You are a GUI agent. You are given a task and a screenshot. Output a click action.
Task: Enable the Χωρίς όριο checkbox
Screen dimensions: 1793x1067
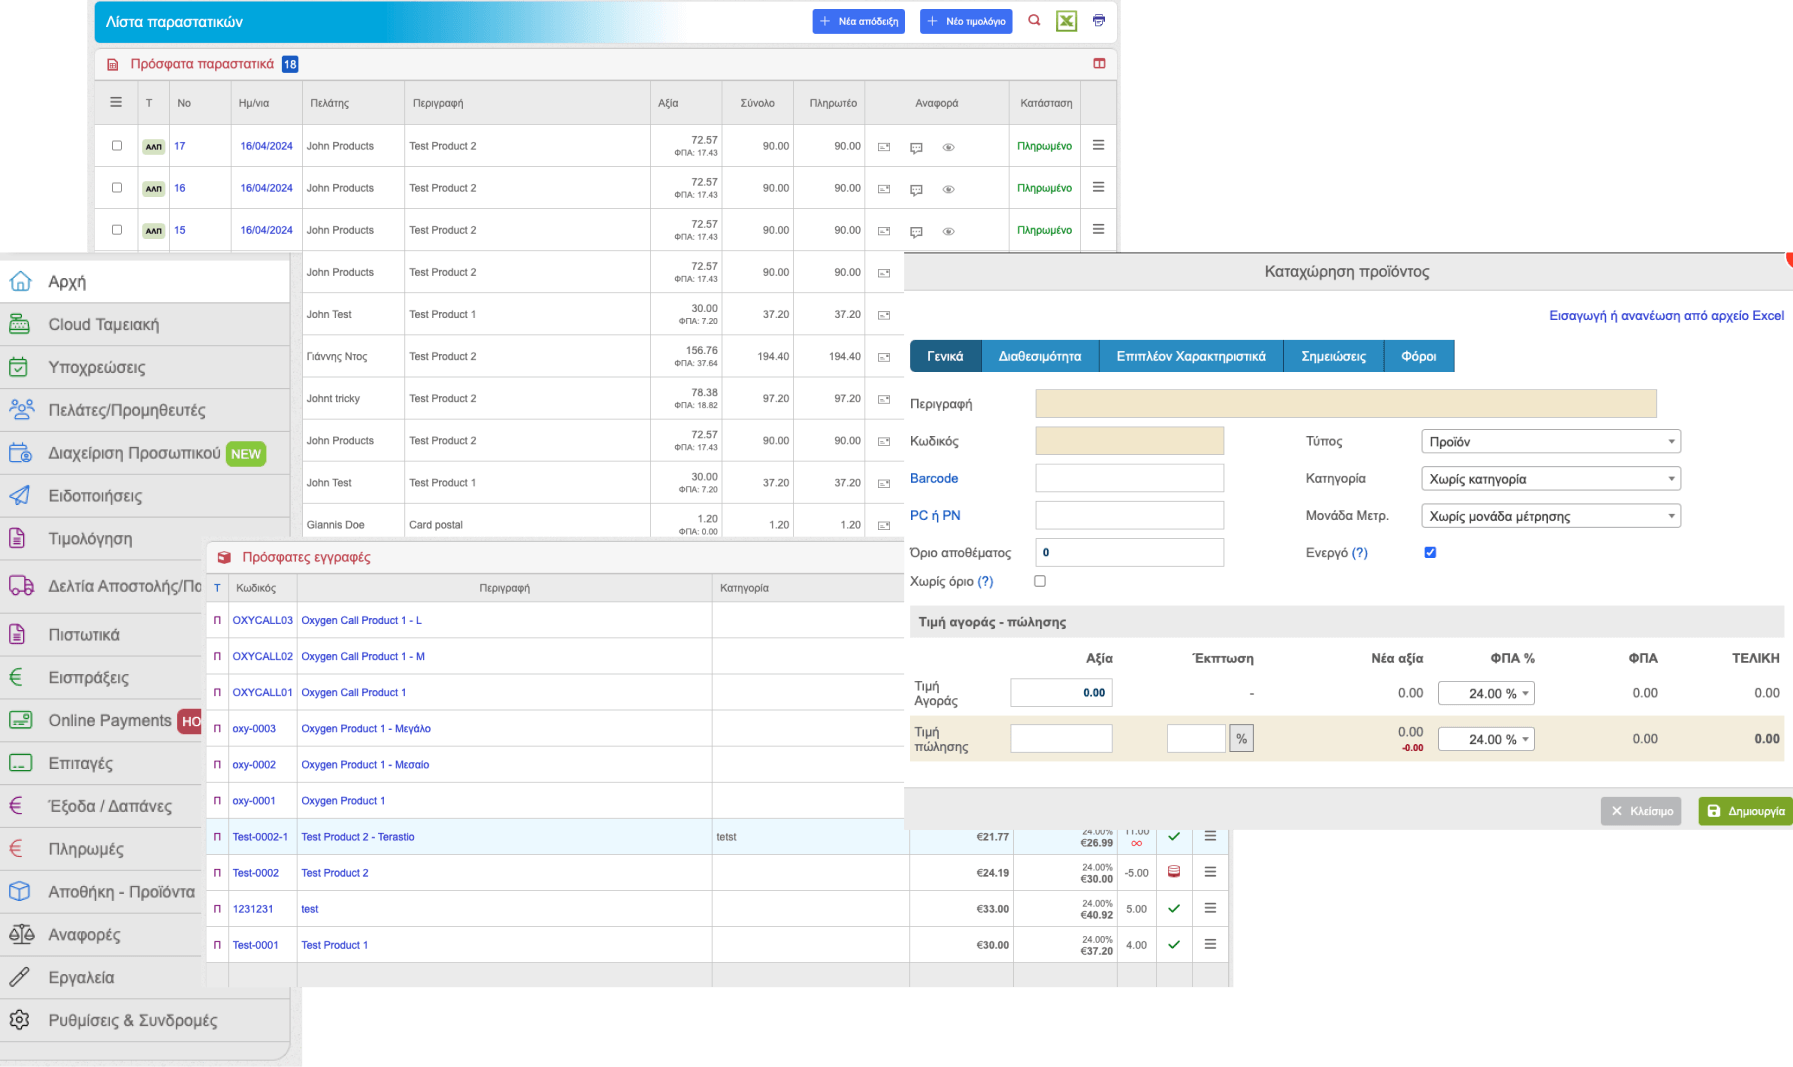coord(1040,580)
